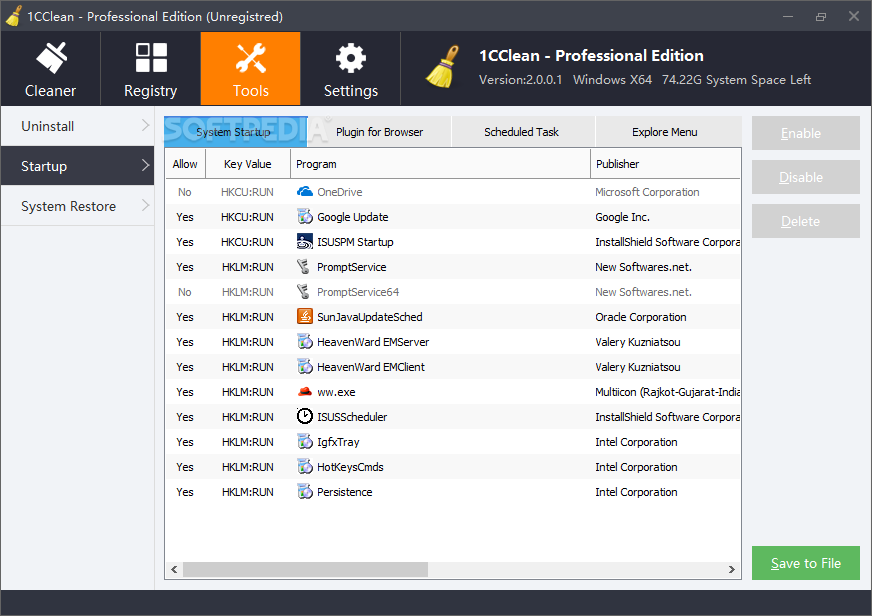Select the OneDrive row text
This screenshot has width=872, height=616.
340,192
